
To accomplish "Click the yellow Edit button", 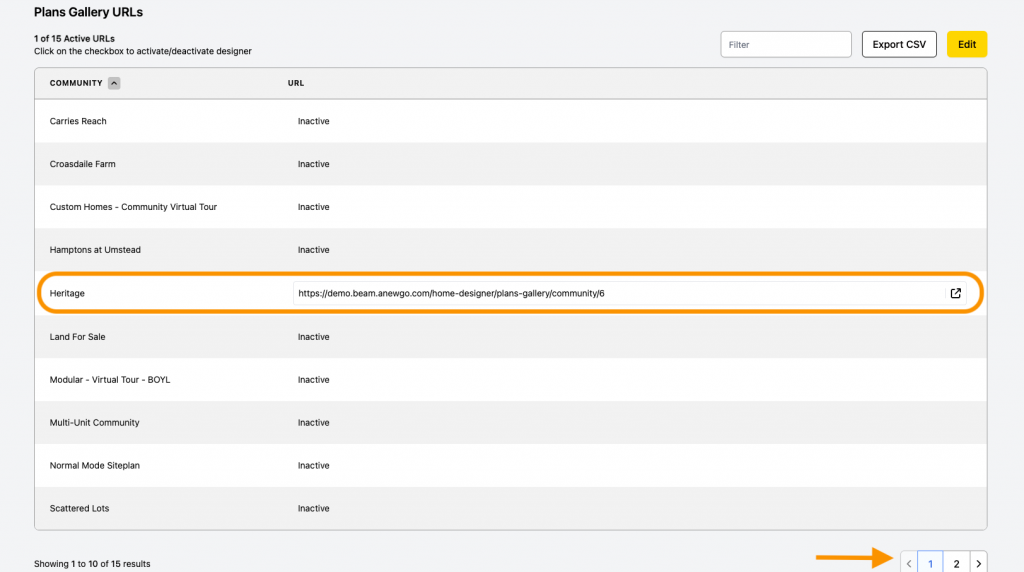I will (x=967, y=44).
